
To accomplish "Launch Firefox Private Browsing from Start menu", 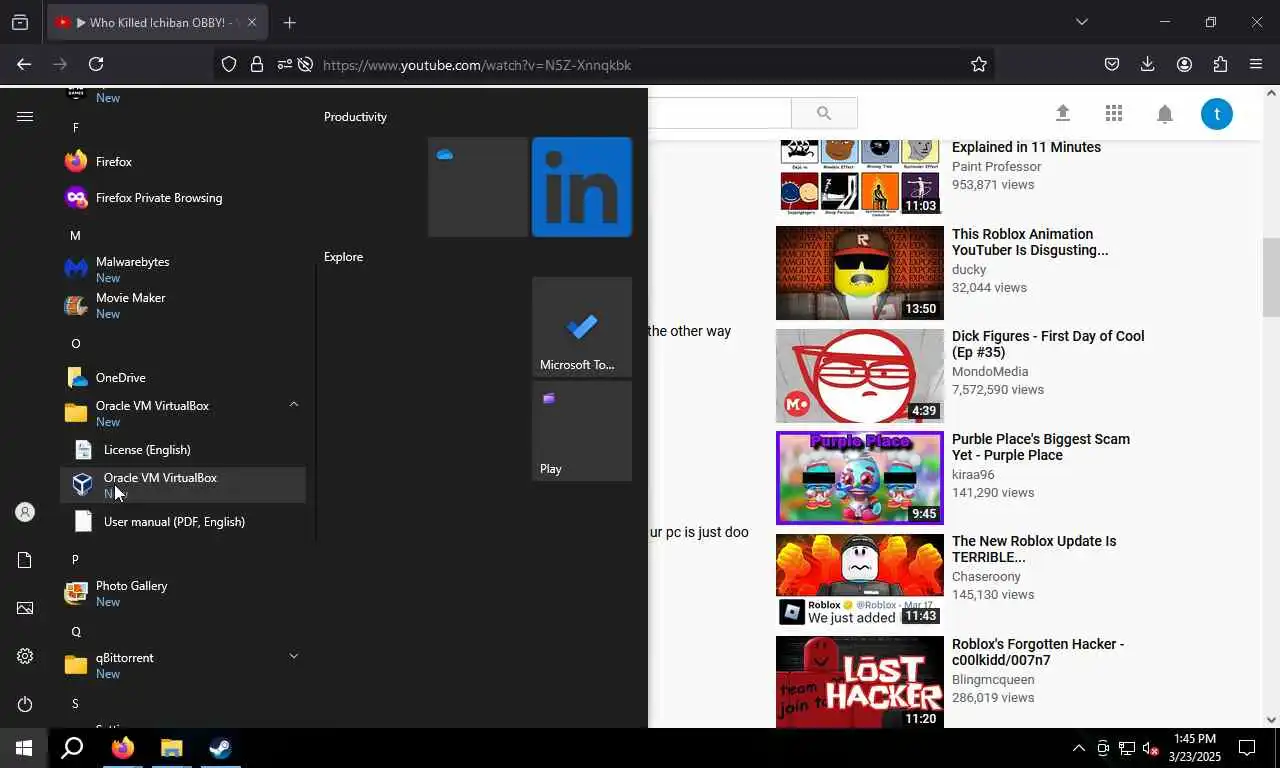I will [x=183, y=197].
